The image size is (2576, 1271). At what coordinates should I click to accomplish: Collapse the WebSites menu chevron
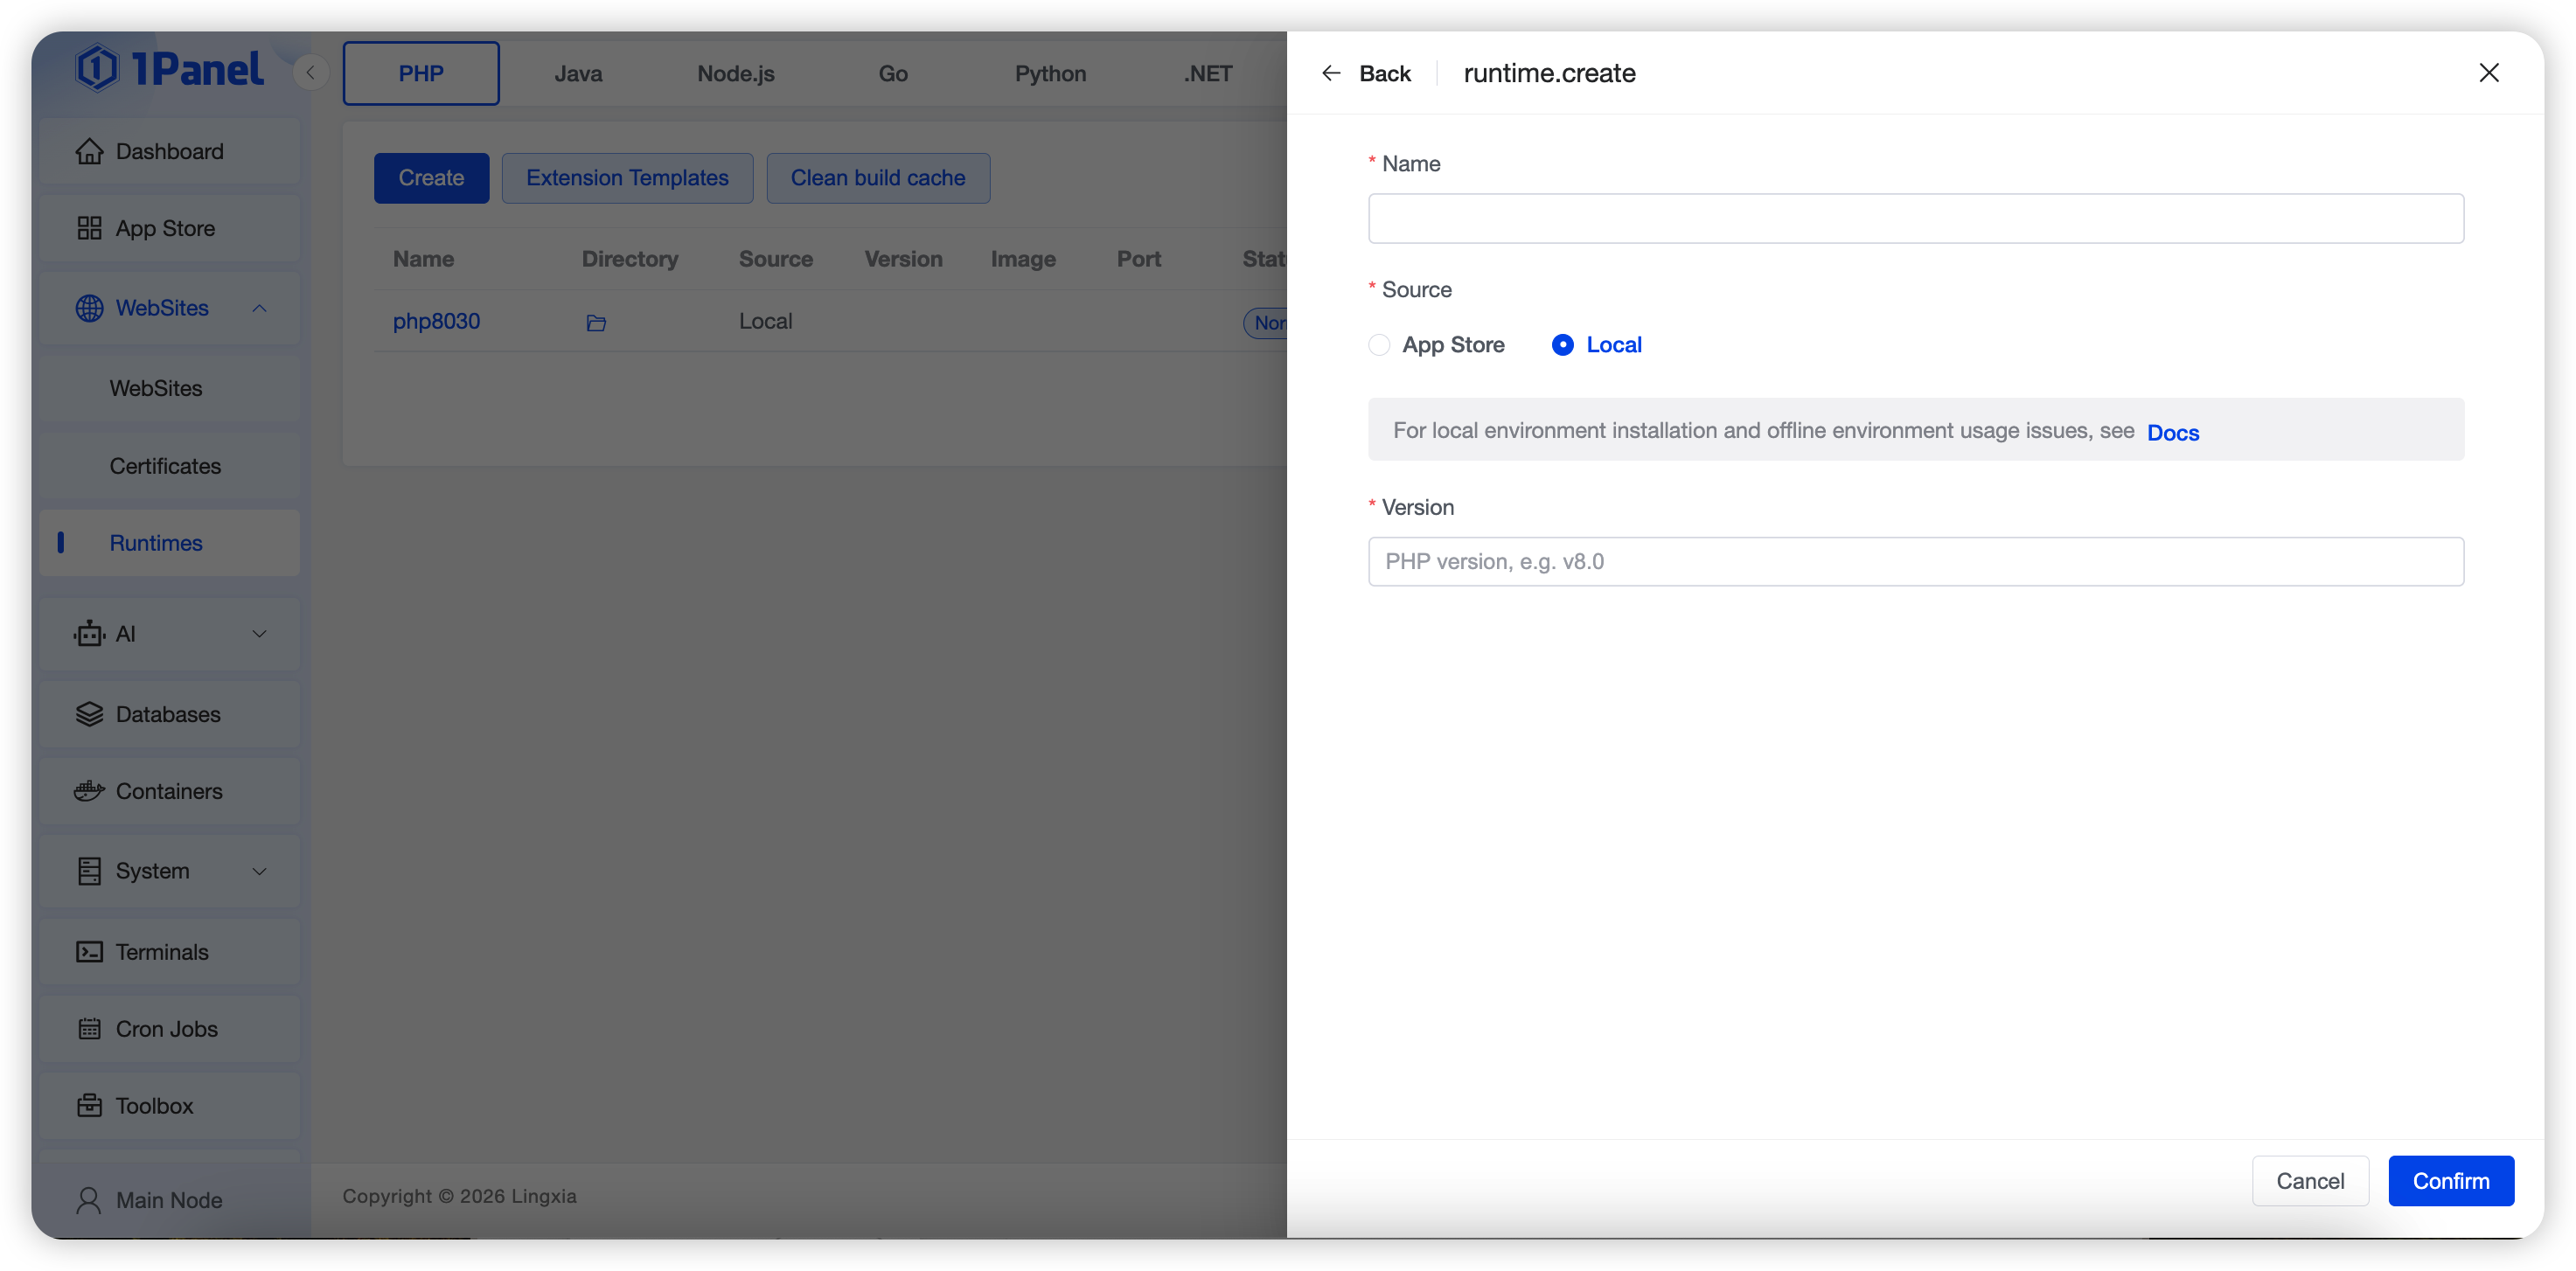pos(259,308)
